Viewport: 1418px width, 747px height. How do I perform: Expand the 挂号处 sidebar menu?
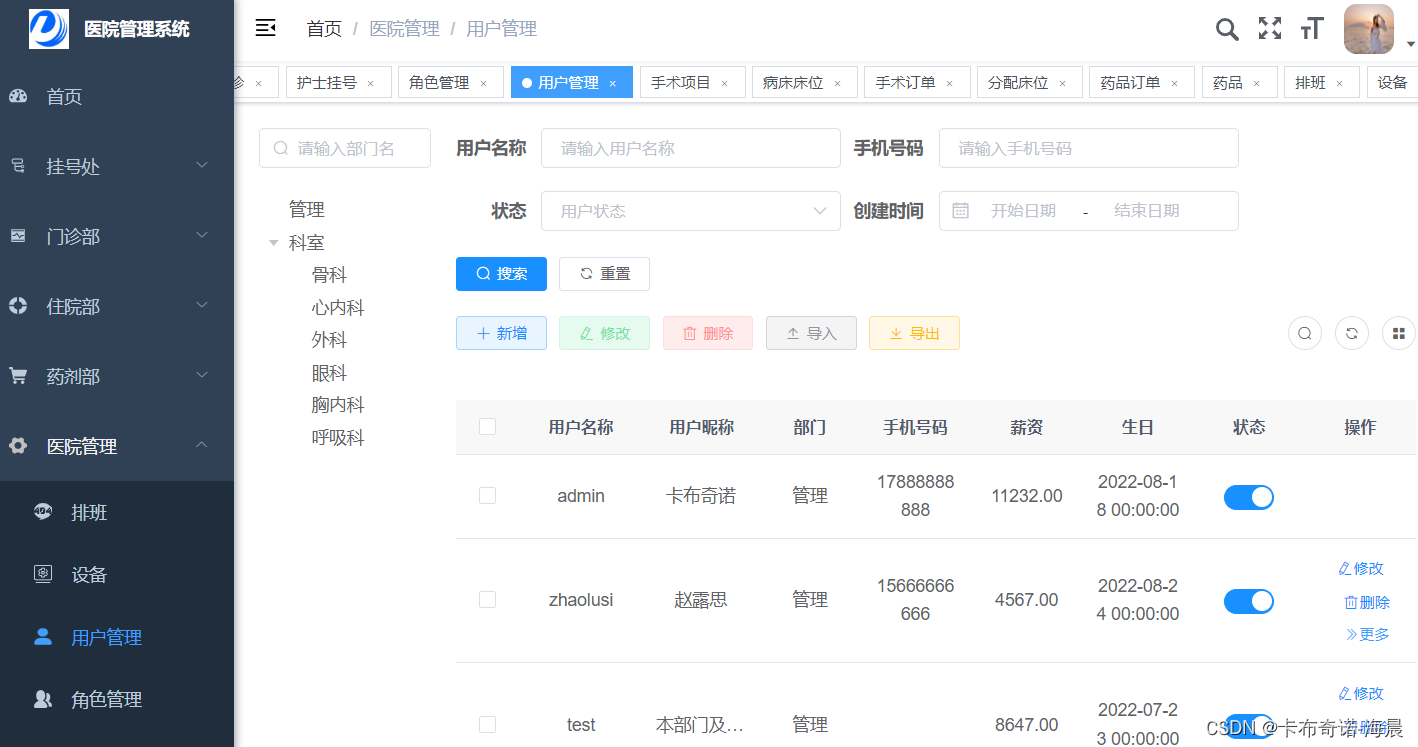pyautogui.click(x=117, y=166)
